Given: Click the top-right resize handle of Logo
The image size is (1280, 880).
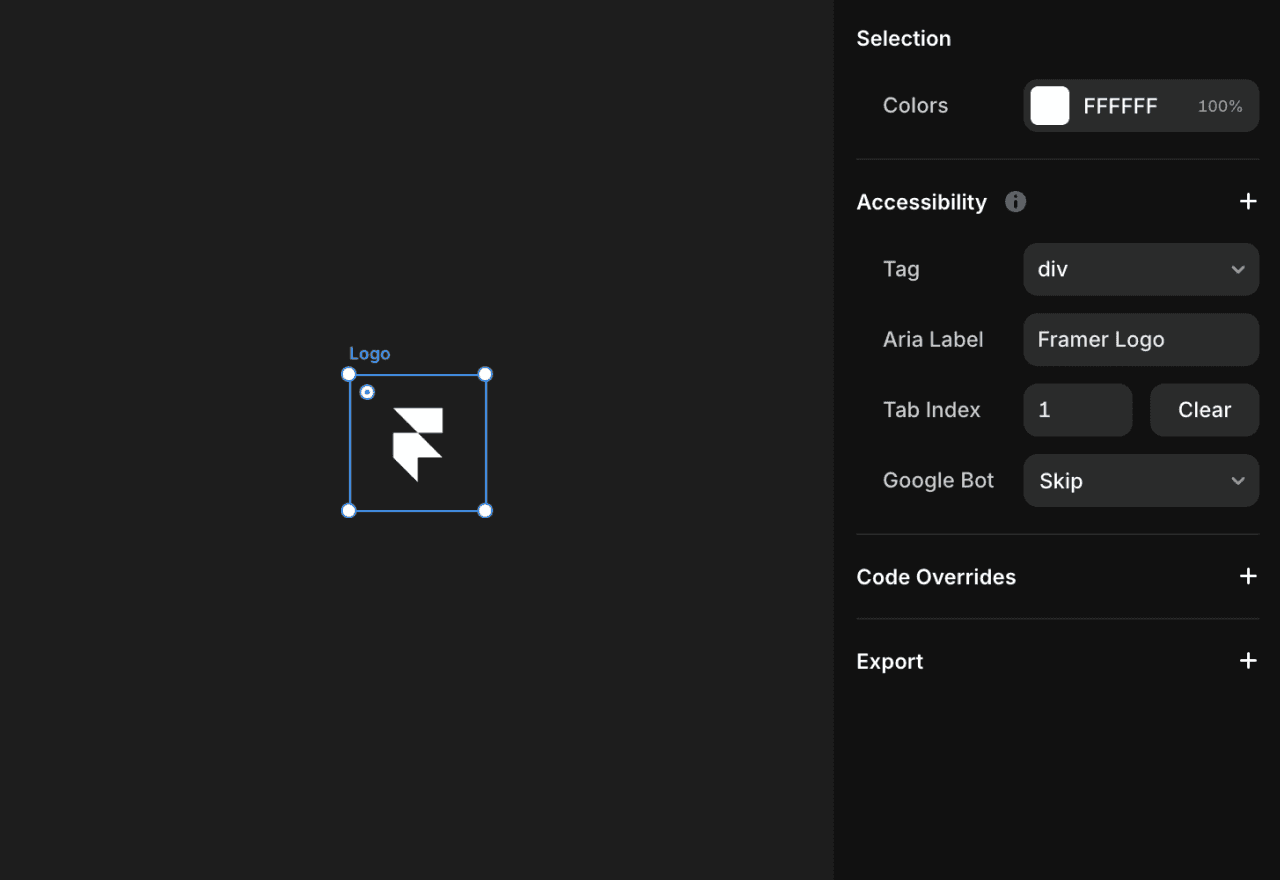Looking at the screenshot, I should coord(485,374).
